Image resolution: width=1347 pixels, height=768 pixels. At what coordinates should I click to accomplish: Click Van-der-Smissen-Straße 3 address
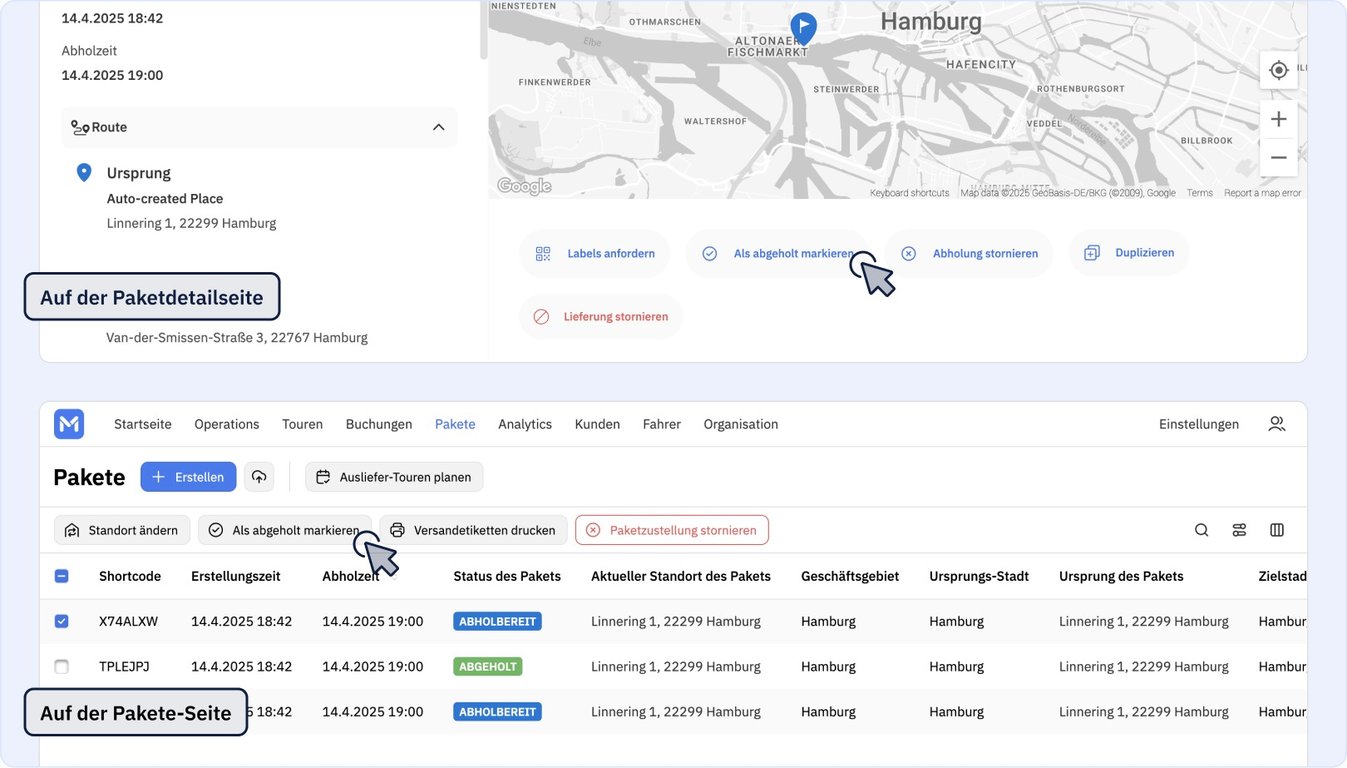coord(237,338)
